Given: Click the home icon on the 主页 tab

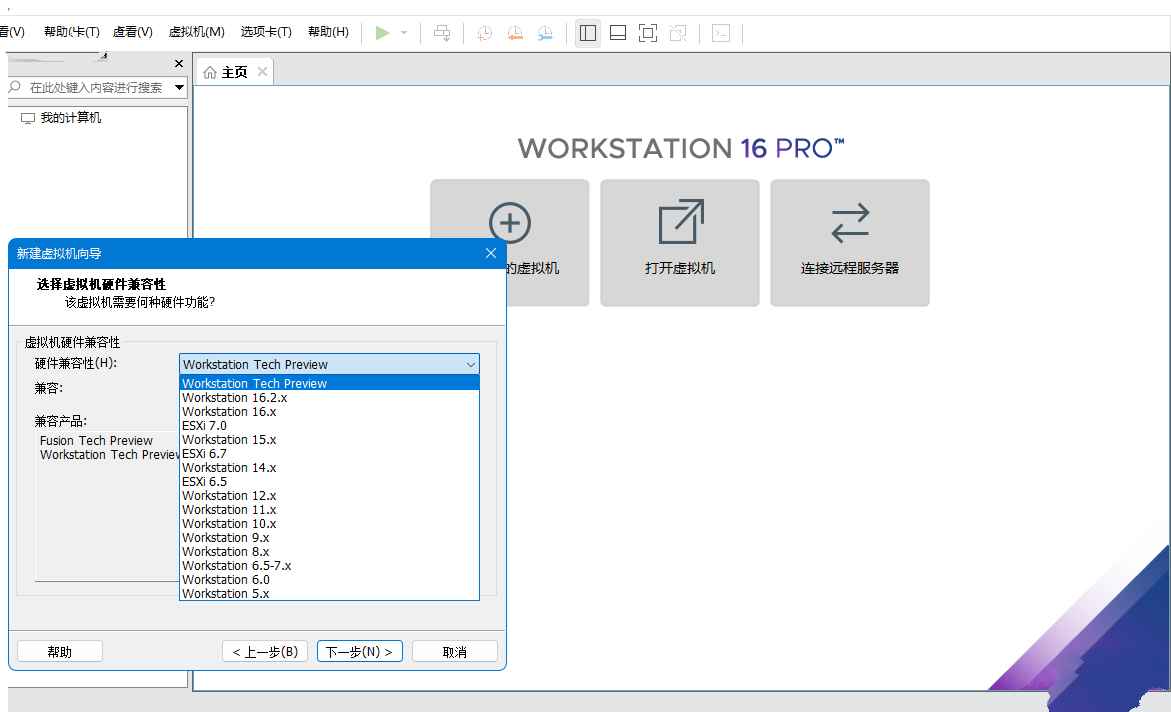Looking at the screenshot, I should (210, 70).
